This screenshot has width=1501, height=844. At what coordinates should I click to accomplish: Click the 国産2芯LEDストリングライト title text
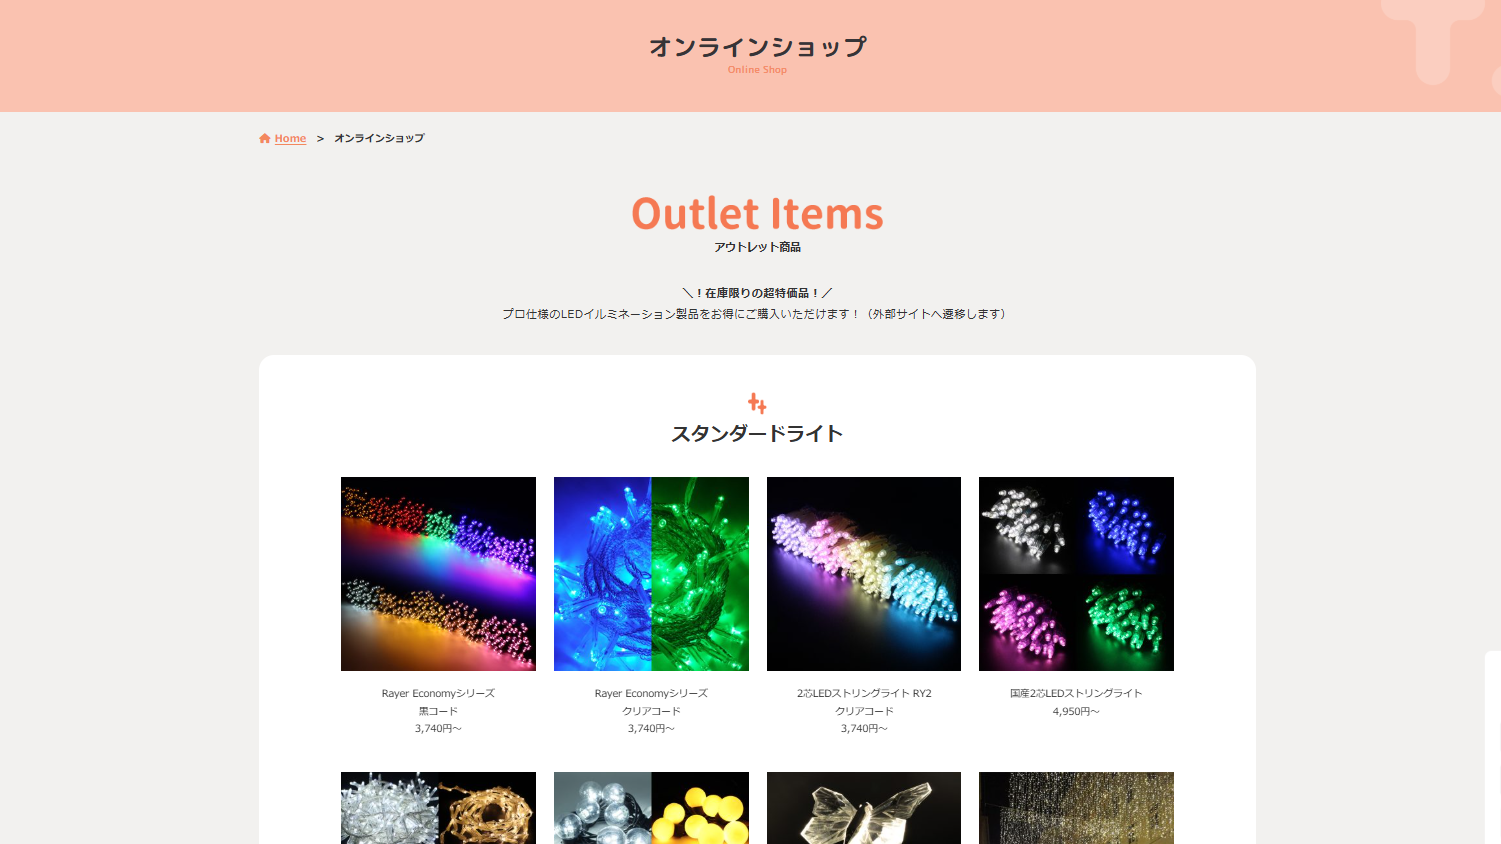click(1076, 693)
